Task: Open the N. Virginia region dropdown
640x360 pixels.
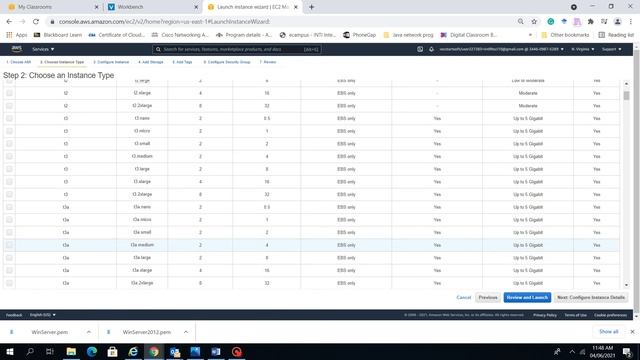Action: tap(583, 49)
